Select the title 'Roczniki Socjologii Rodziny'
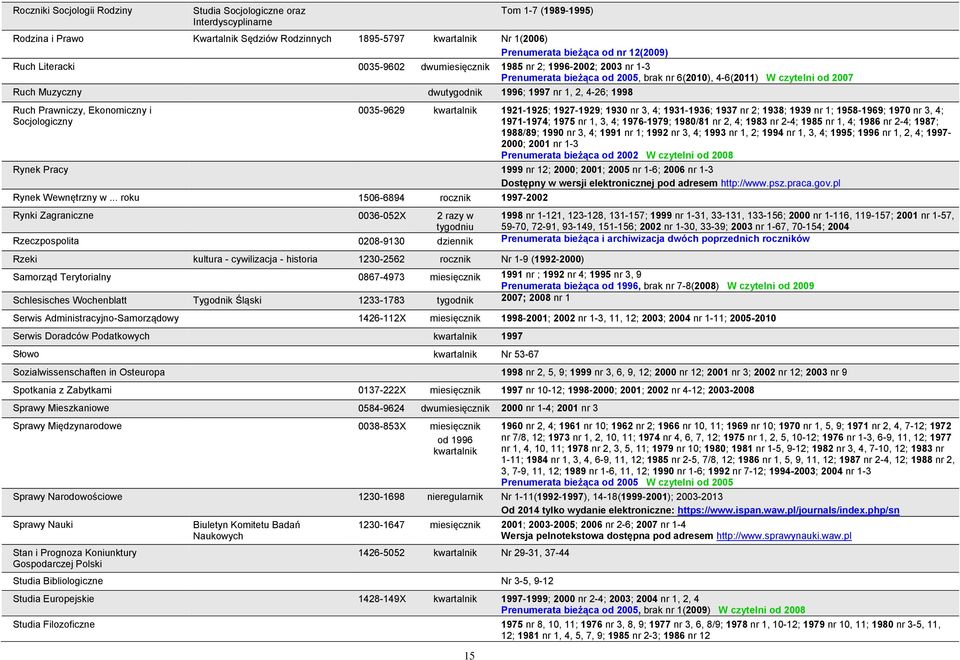 point(72,10)
